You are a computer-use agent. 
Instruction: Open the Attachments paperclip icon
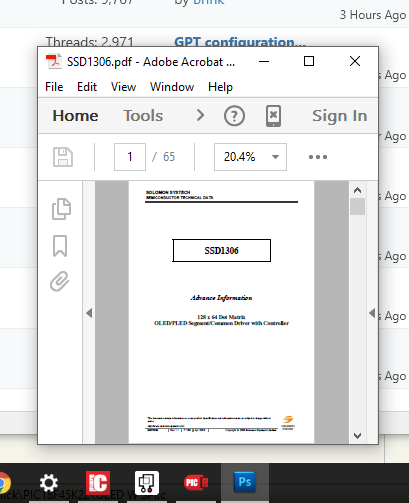tap(60, 281)
